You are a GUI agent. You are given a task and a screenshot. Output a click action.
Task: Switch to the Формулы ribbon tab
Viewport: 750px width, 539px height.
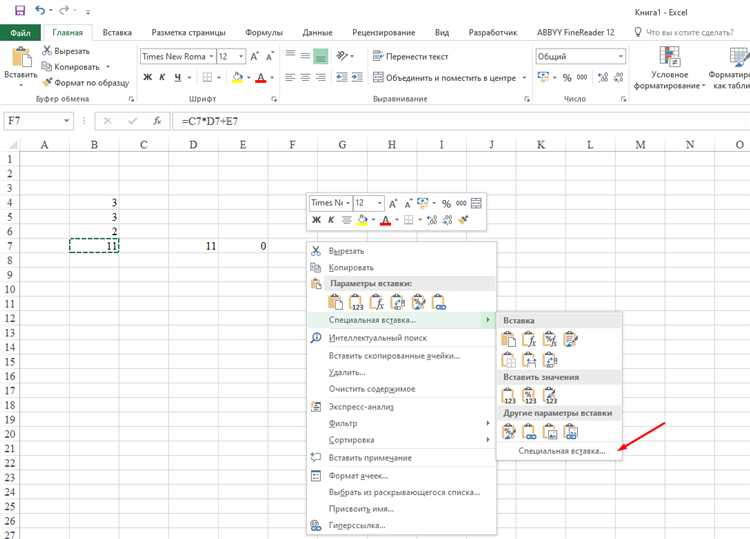pyautogui.click(x=264, y=33)
